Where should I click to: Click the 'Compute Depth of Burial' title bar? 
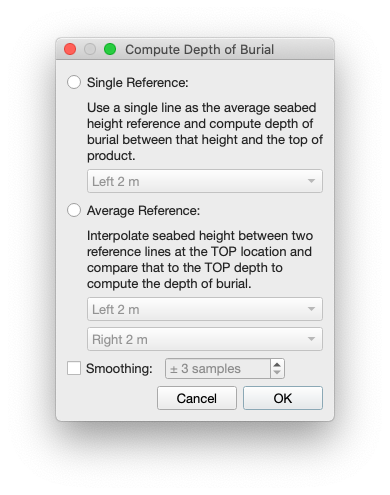coord(199,49)
